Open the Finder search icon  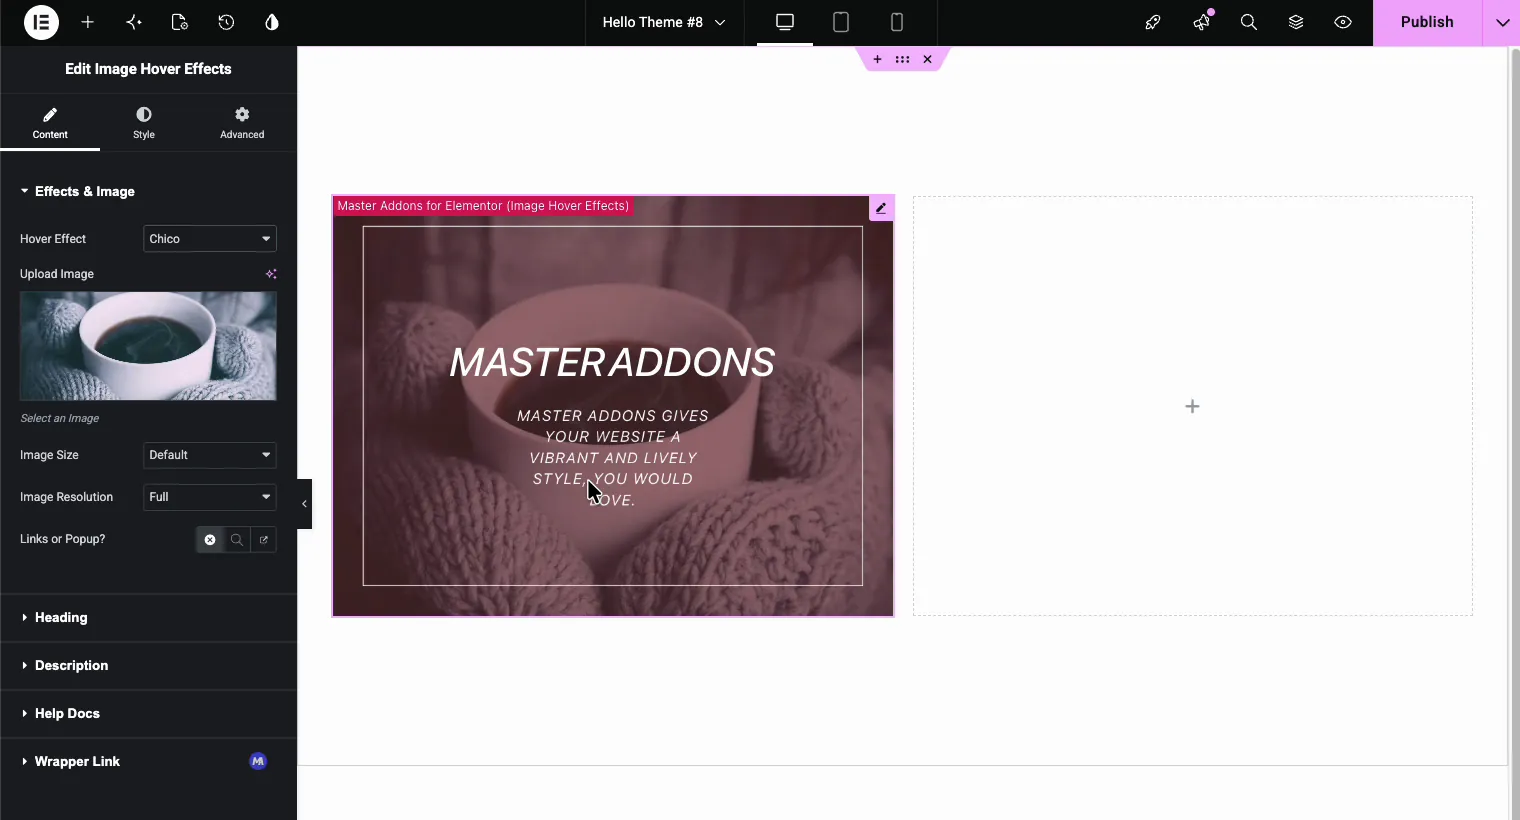pyautogui.click(x=1249, y=22)
